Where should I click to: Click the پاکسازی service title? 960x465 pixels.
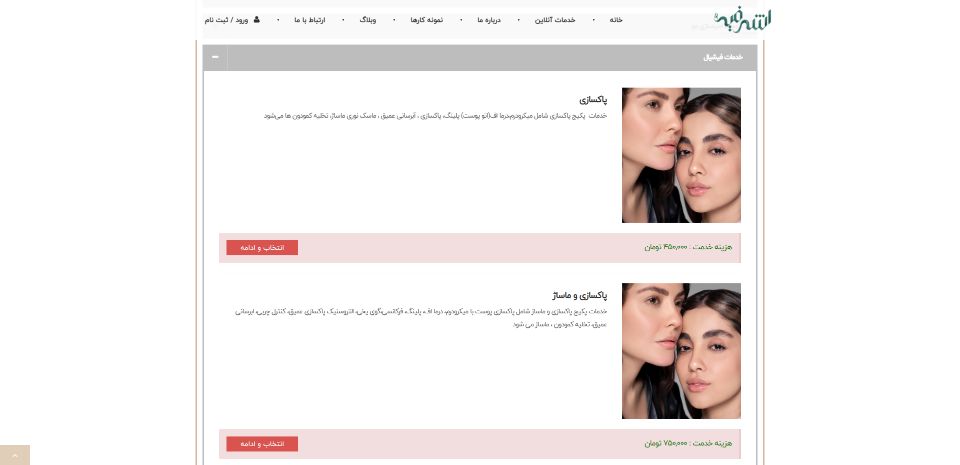593,100
